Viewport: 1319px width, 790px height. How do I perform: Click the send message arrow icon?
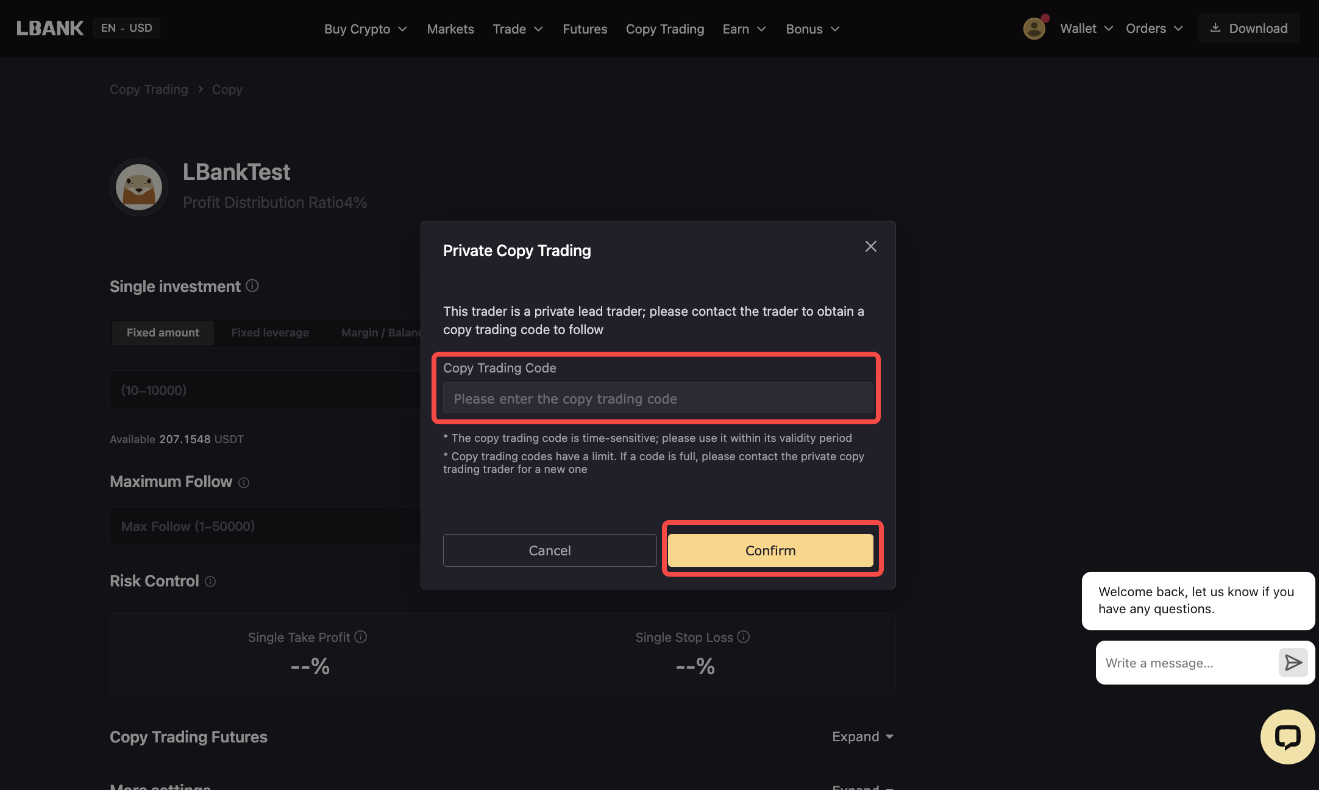click(x=1293, y=663)
